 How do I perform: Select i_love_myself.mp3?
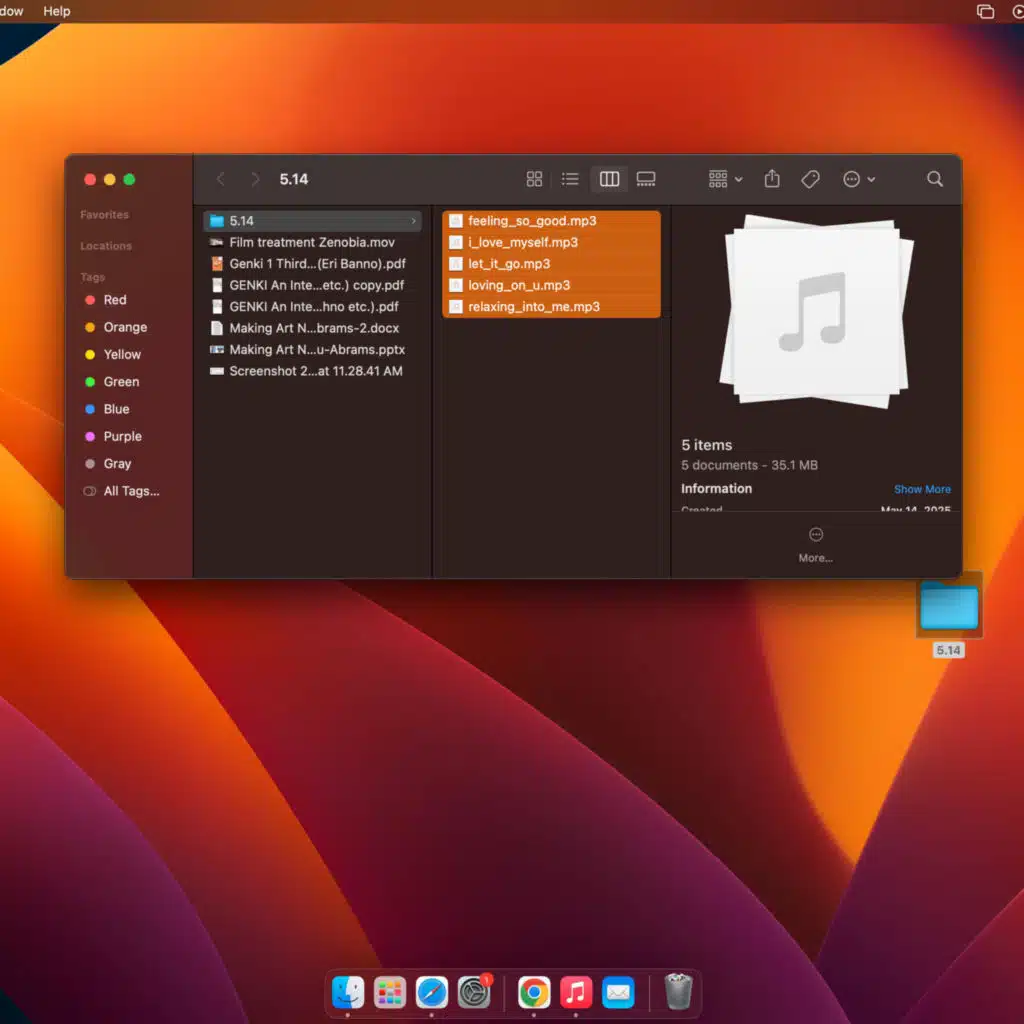(x=551, y=242)
